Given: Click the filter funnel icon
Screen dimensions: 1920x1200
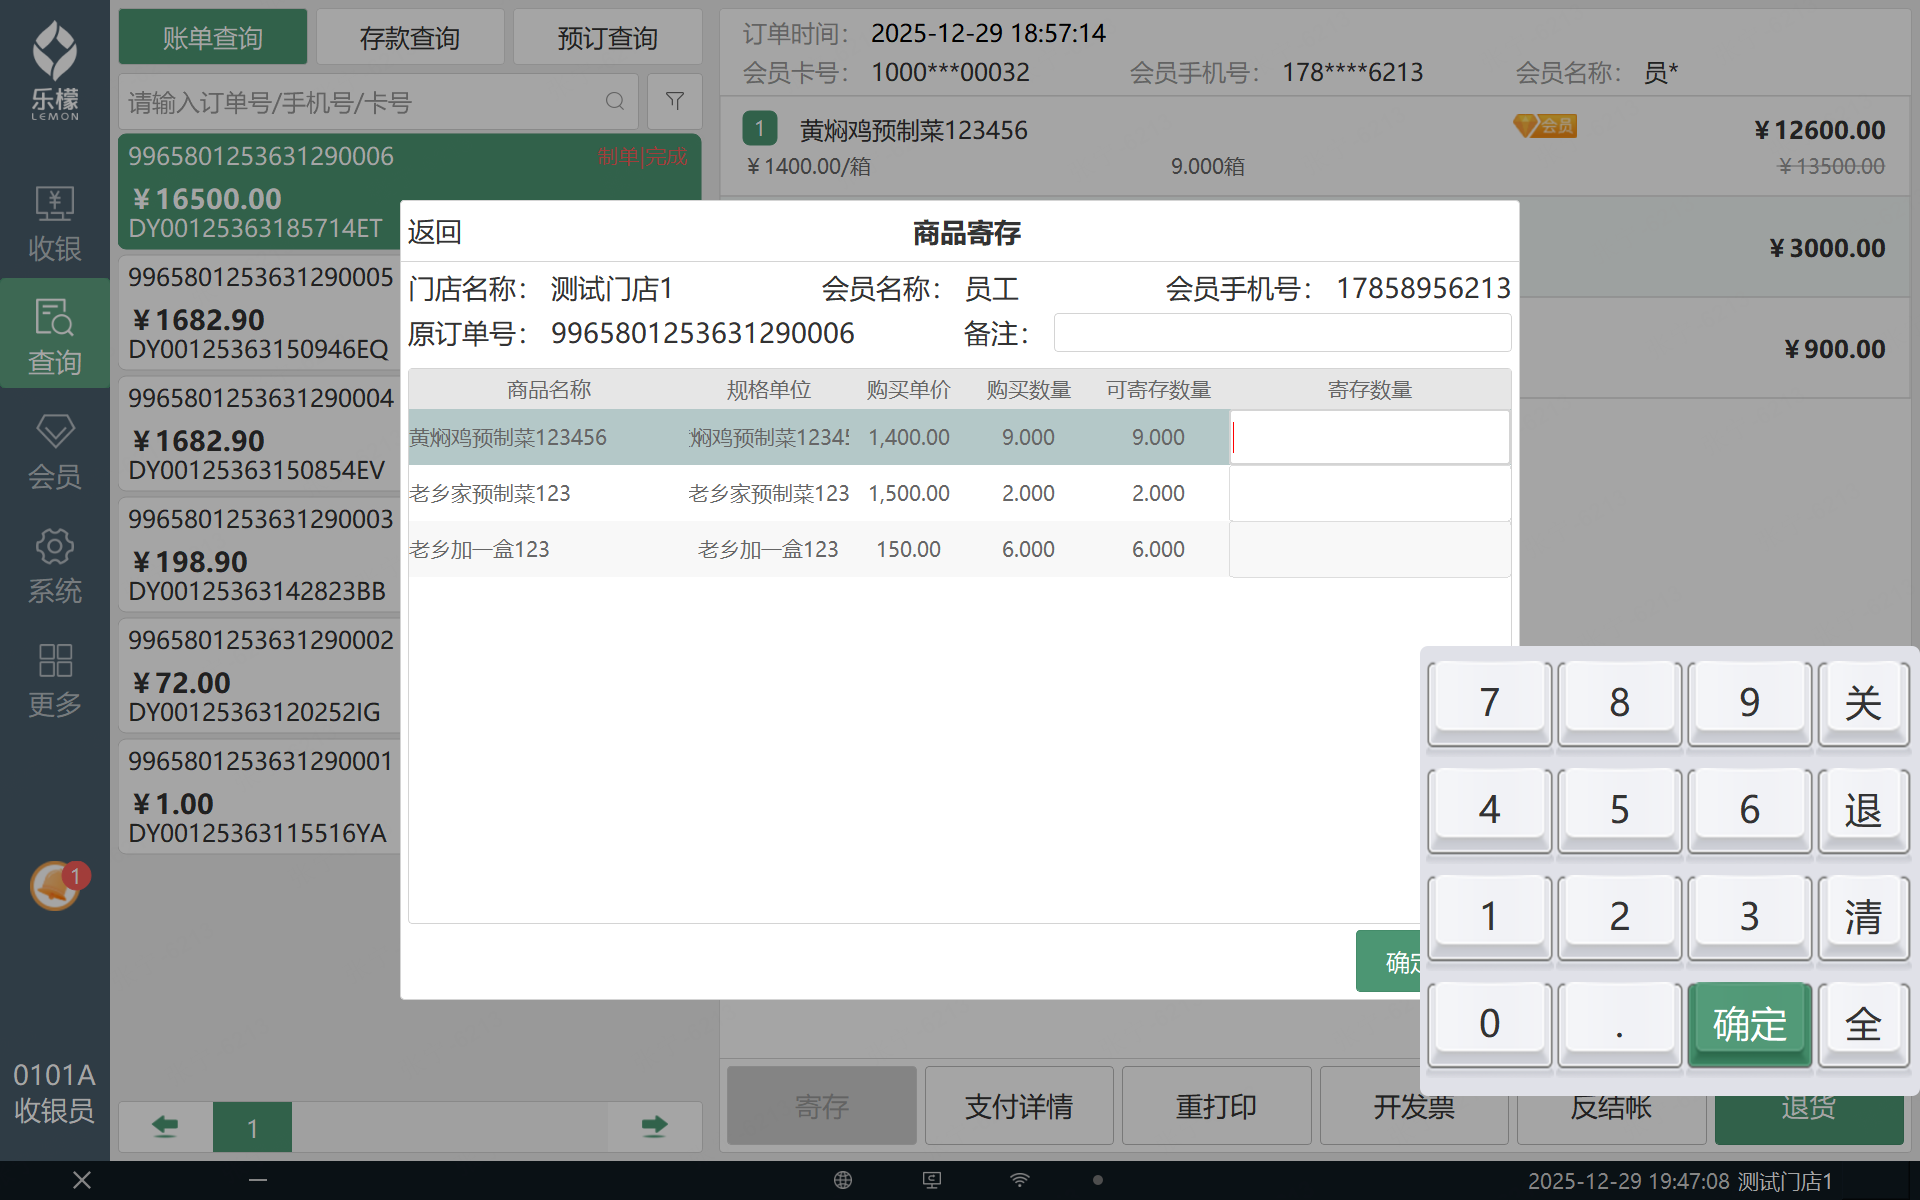Looking at the screenshot, I should [x=674, y=101].
